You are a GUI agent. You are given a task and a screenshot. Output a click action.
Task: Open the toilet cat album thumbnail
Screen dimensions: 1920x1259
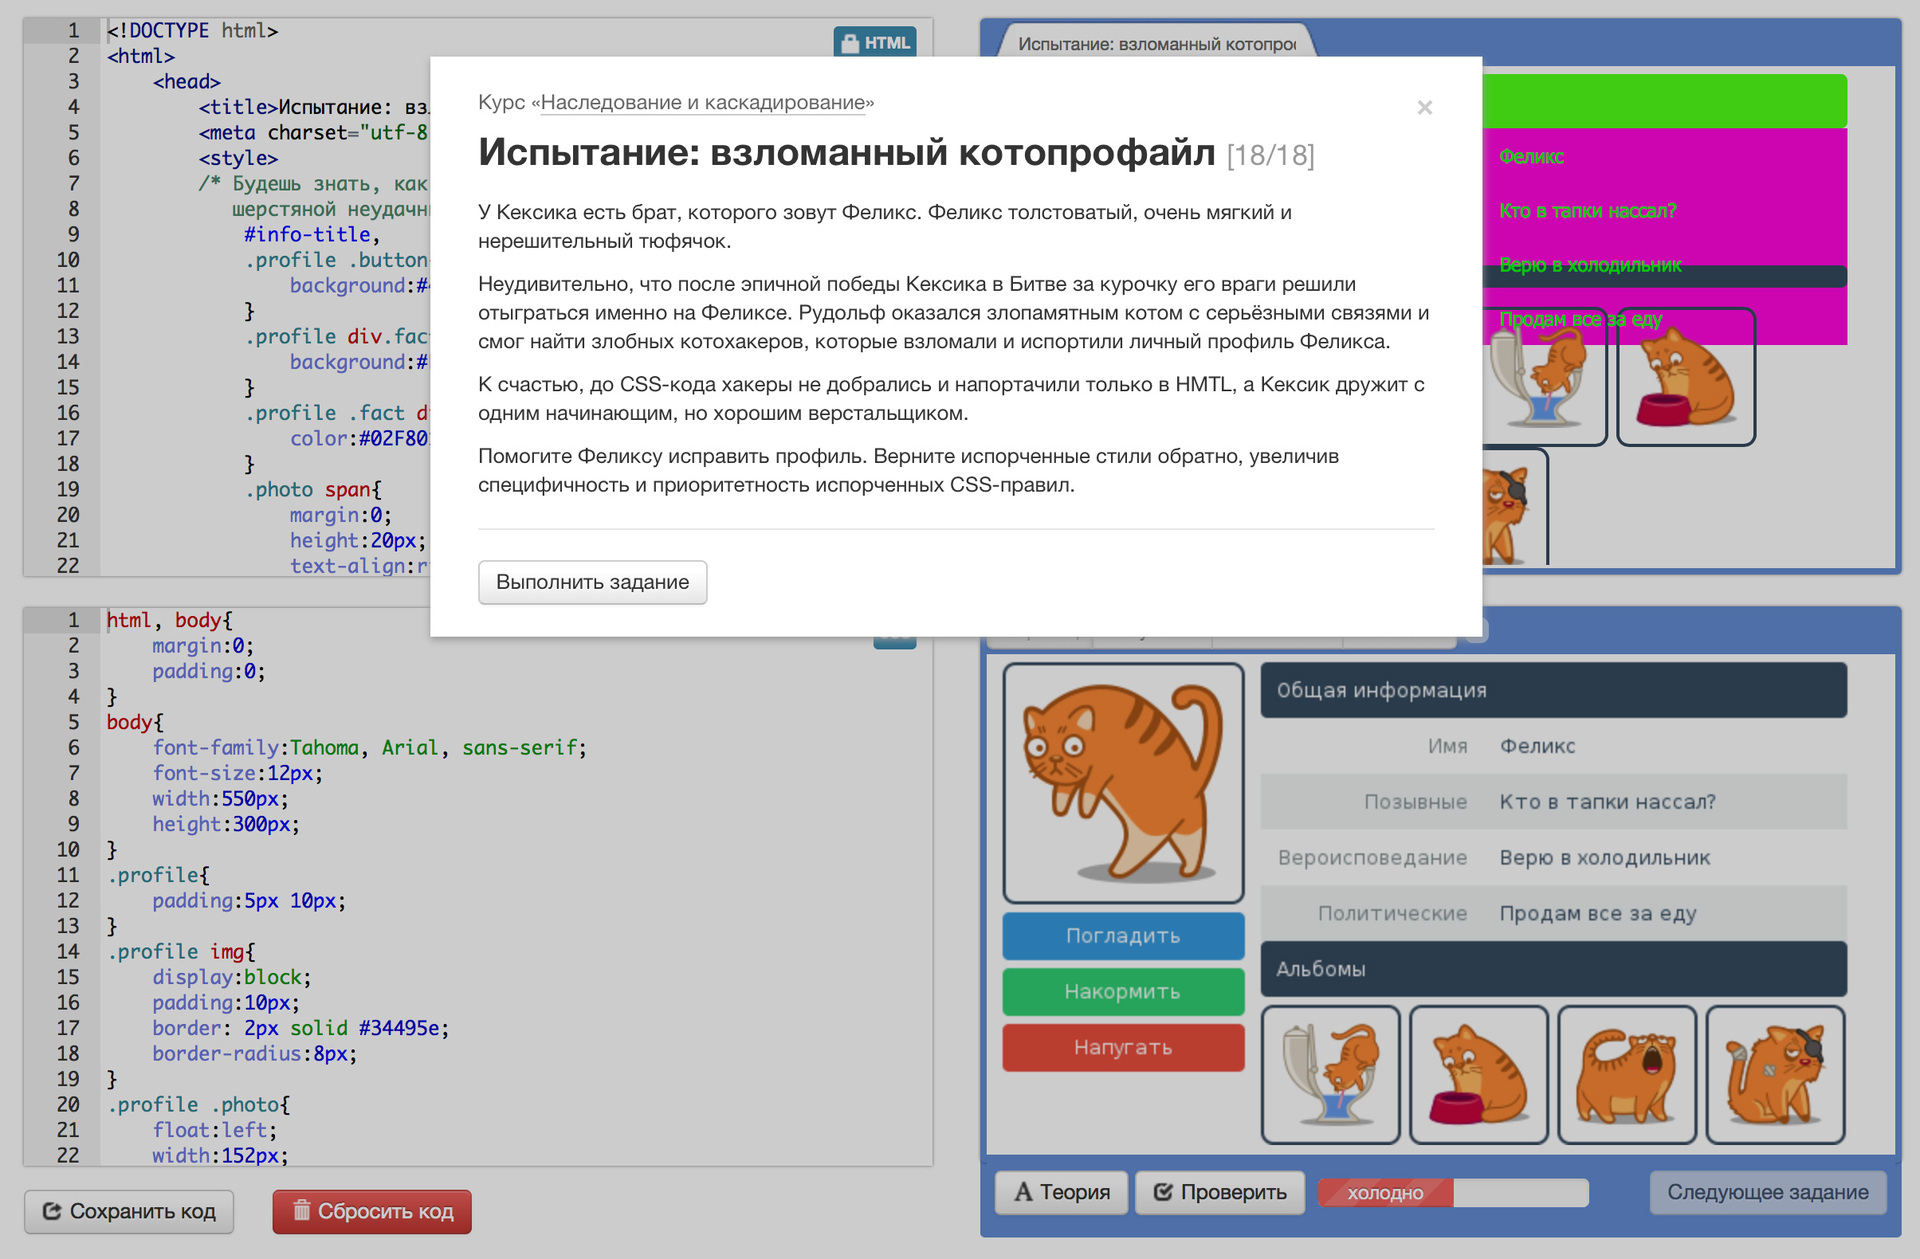tap(1330, 1075)
